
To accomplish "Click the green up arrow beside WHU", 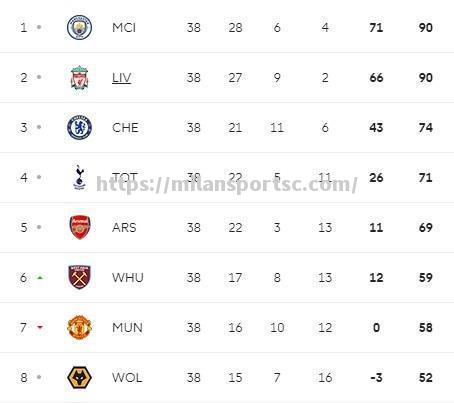I will pyautogui.click(x=40, y=277).
